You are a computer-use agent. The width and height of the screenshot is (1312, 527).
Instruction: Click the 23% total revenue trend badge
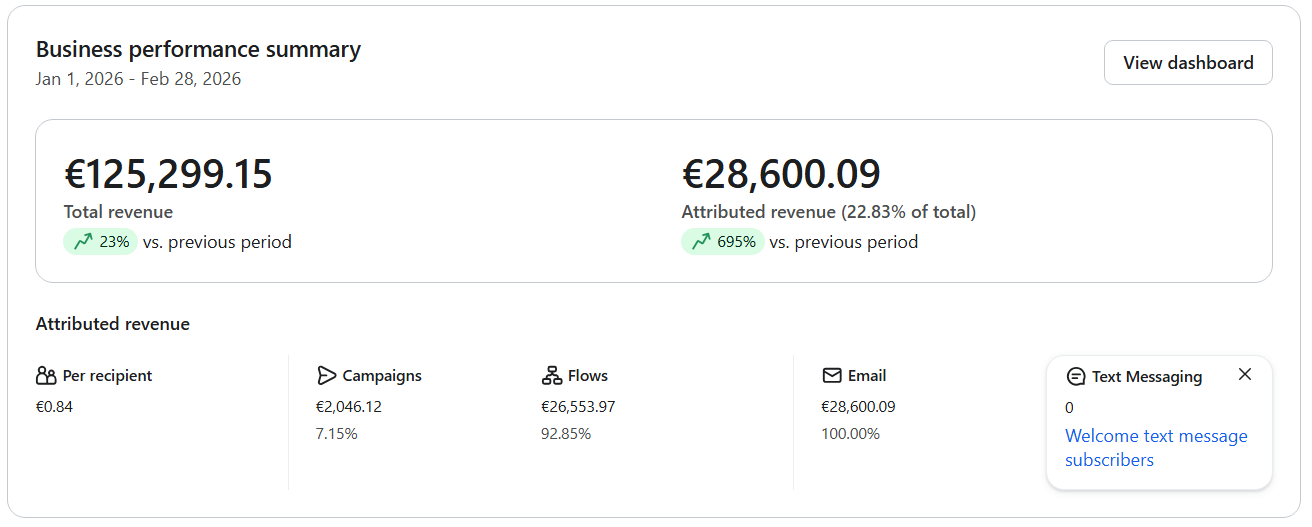[x=100, y=242]
